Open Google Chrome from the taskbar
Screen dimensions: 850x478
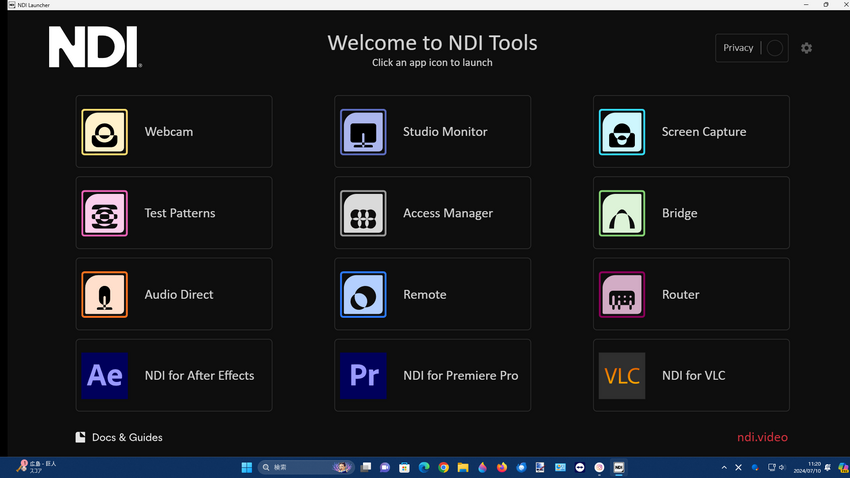pos(443,467)
